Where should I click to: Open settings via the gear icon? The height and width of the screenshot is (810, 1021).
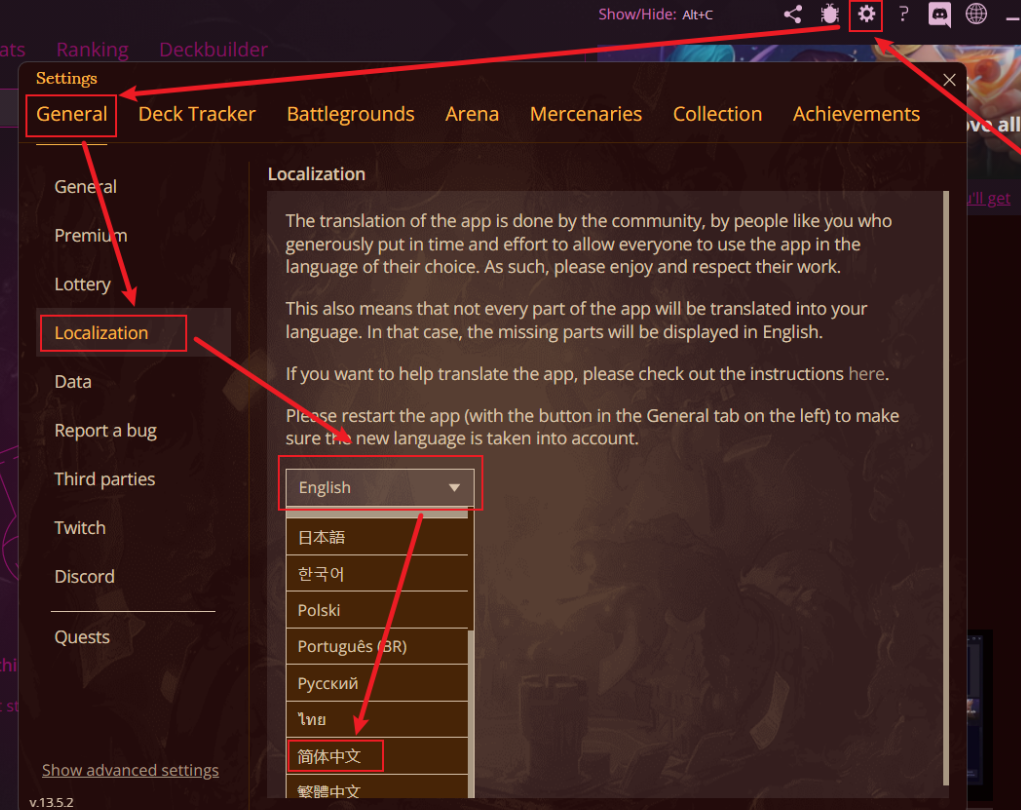point(866,14)
